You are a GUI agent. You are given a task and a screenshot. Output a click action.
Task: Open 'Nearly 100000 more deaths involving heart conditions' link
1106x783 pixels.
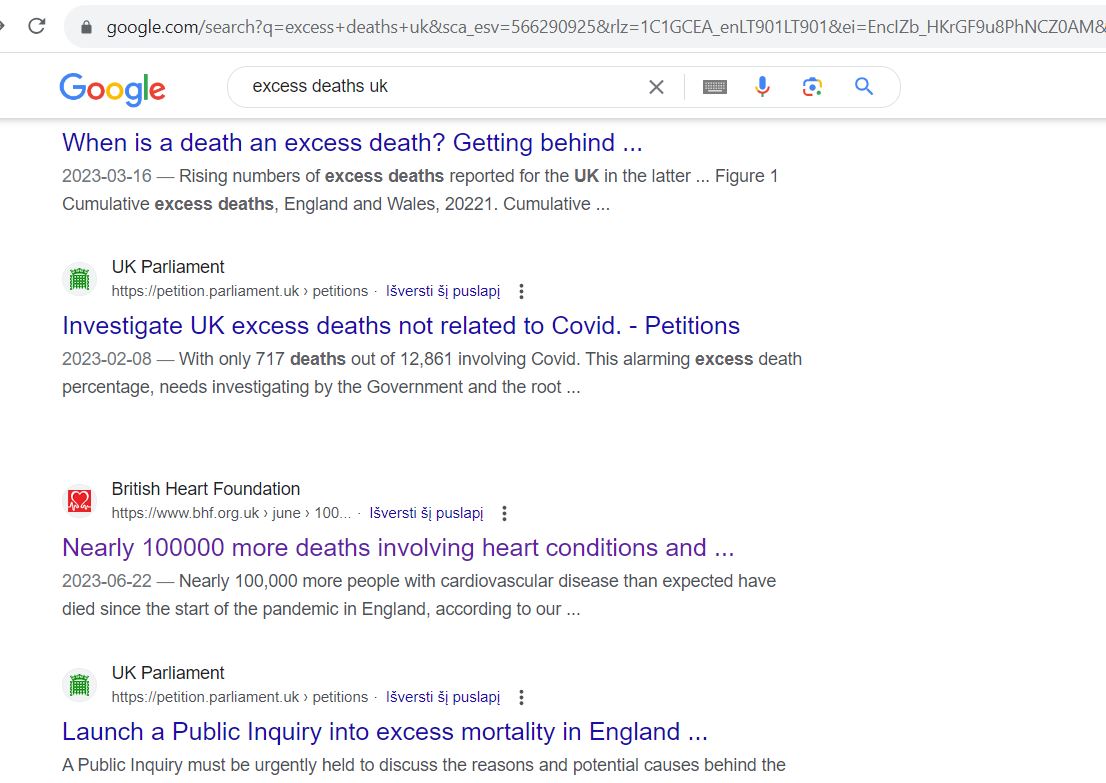(398, 548)
